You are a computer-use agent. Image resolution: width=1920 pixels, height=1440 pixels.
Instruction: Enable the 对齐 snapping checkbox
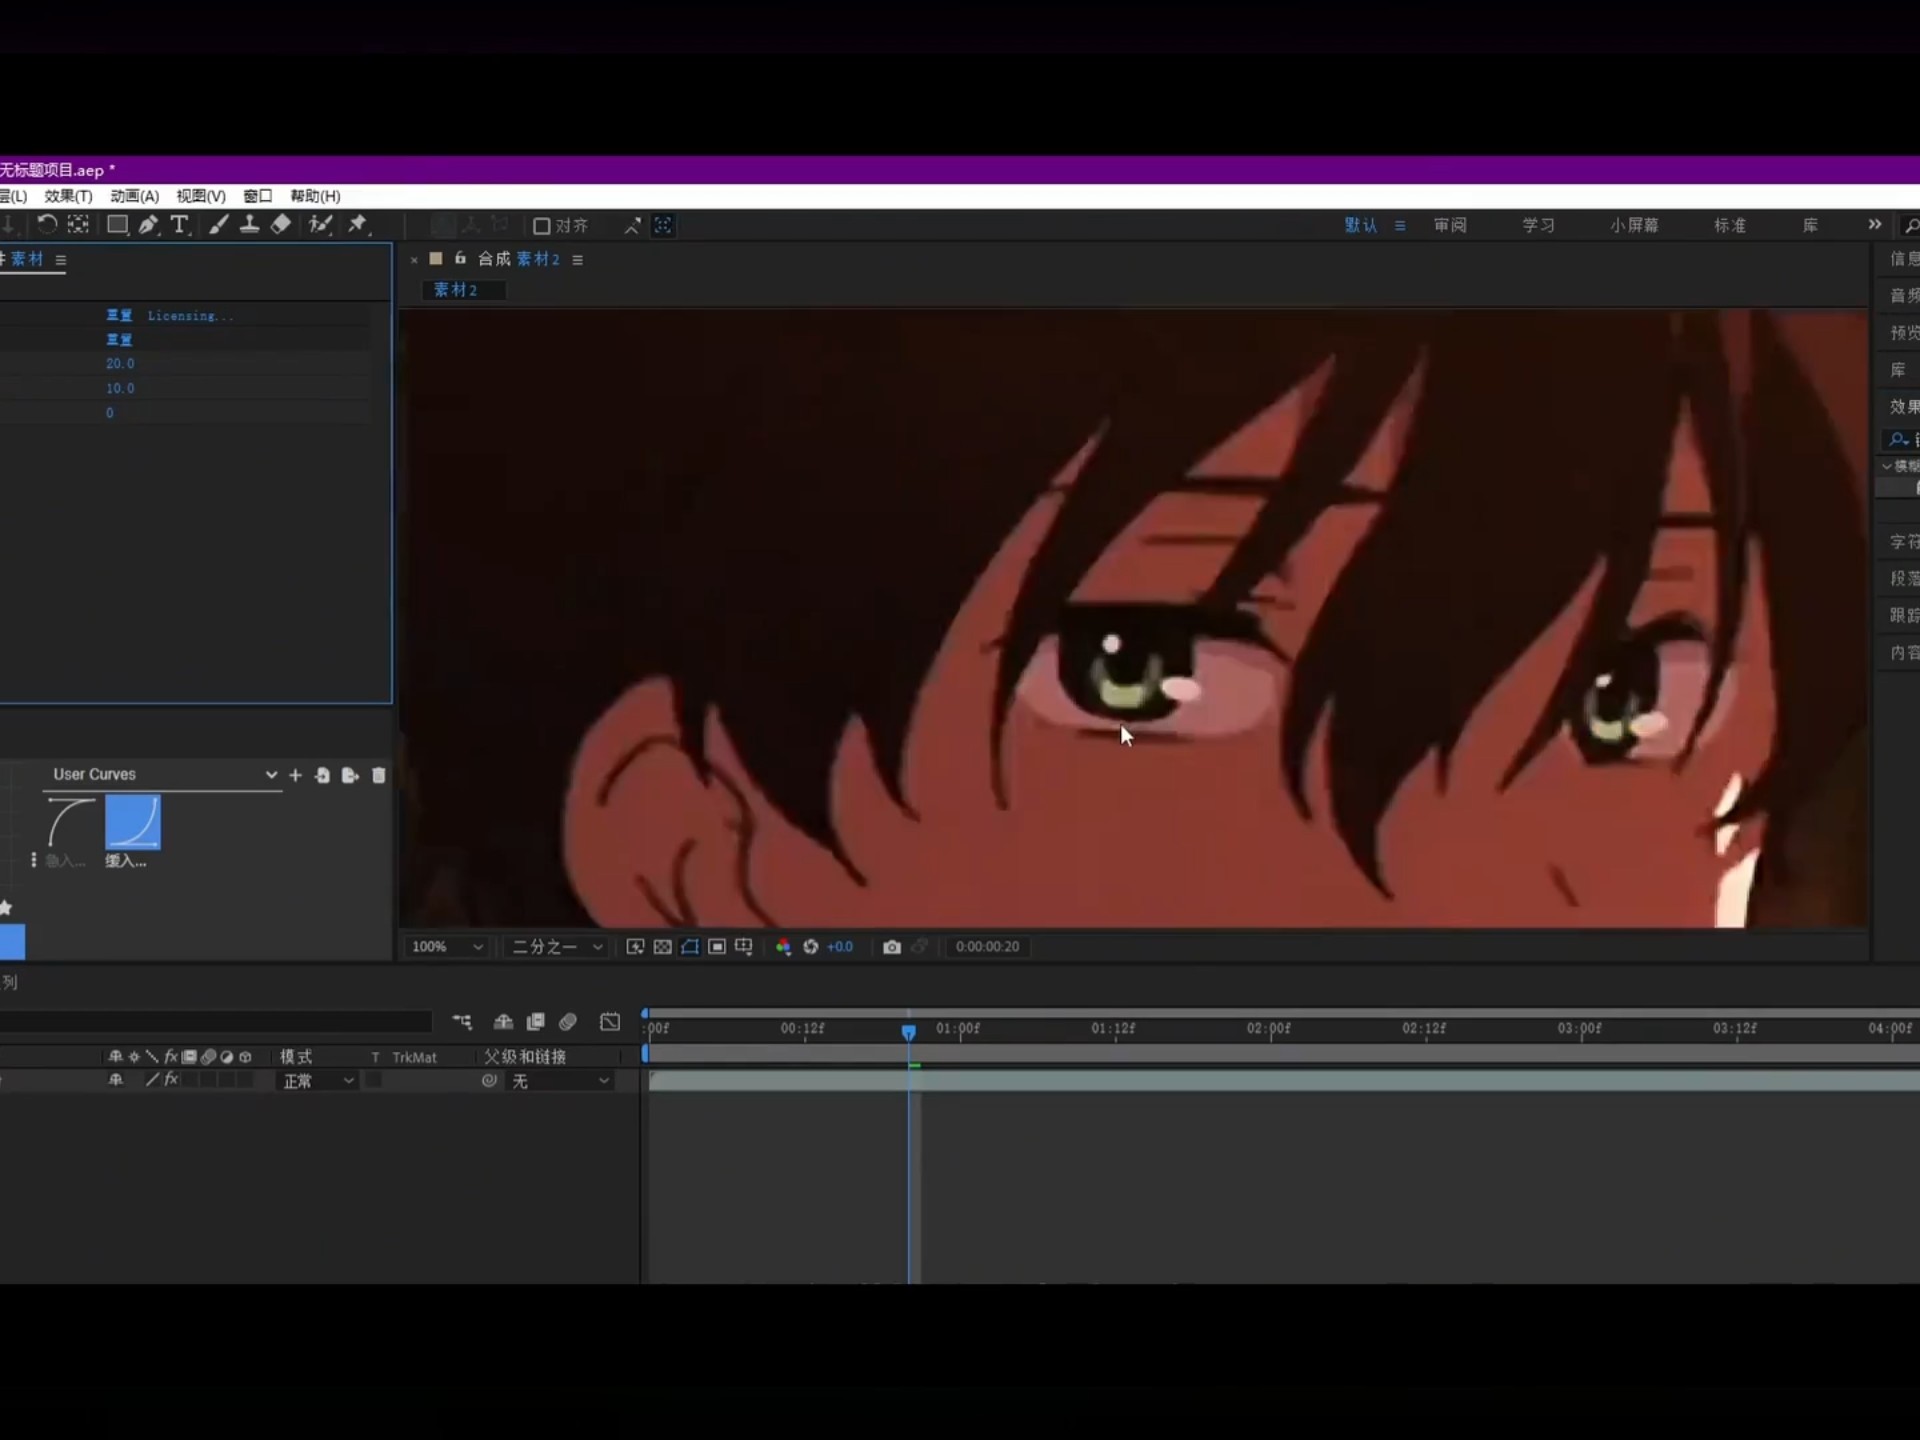pos(541,226)
